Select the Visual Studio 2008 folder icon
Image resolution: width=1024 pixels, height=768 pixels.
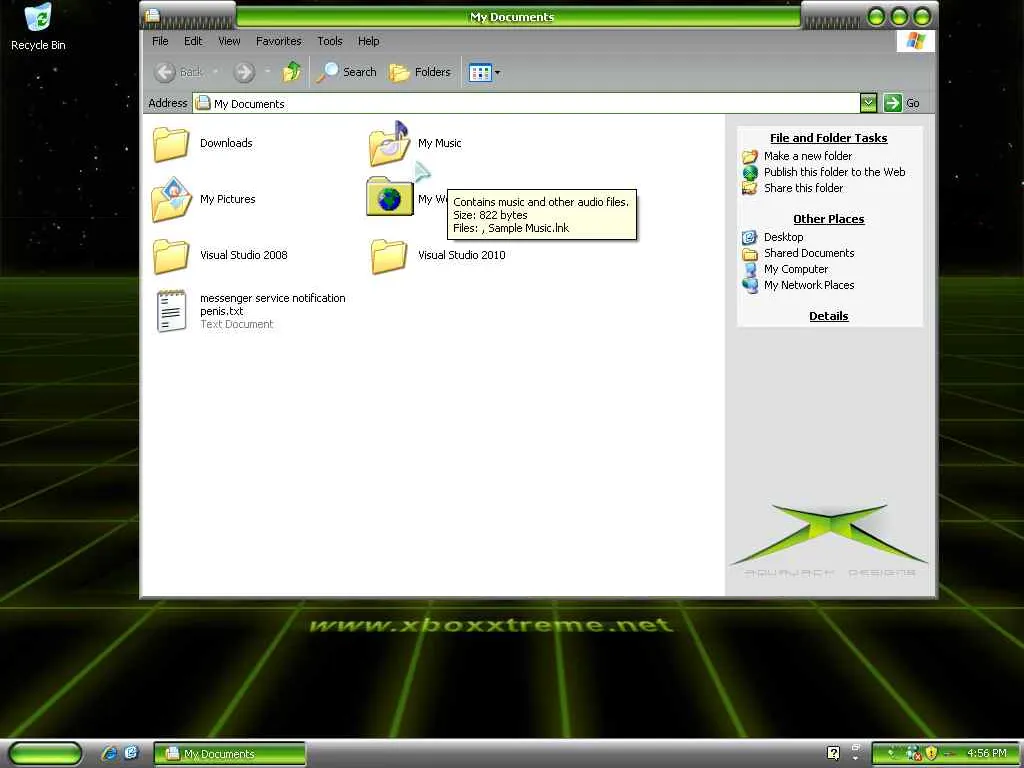(170, 255)
